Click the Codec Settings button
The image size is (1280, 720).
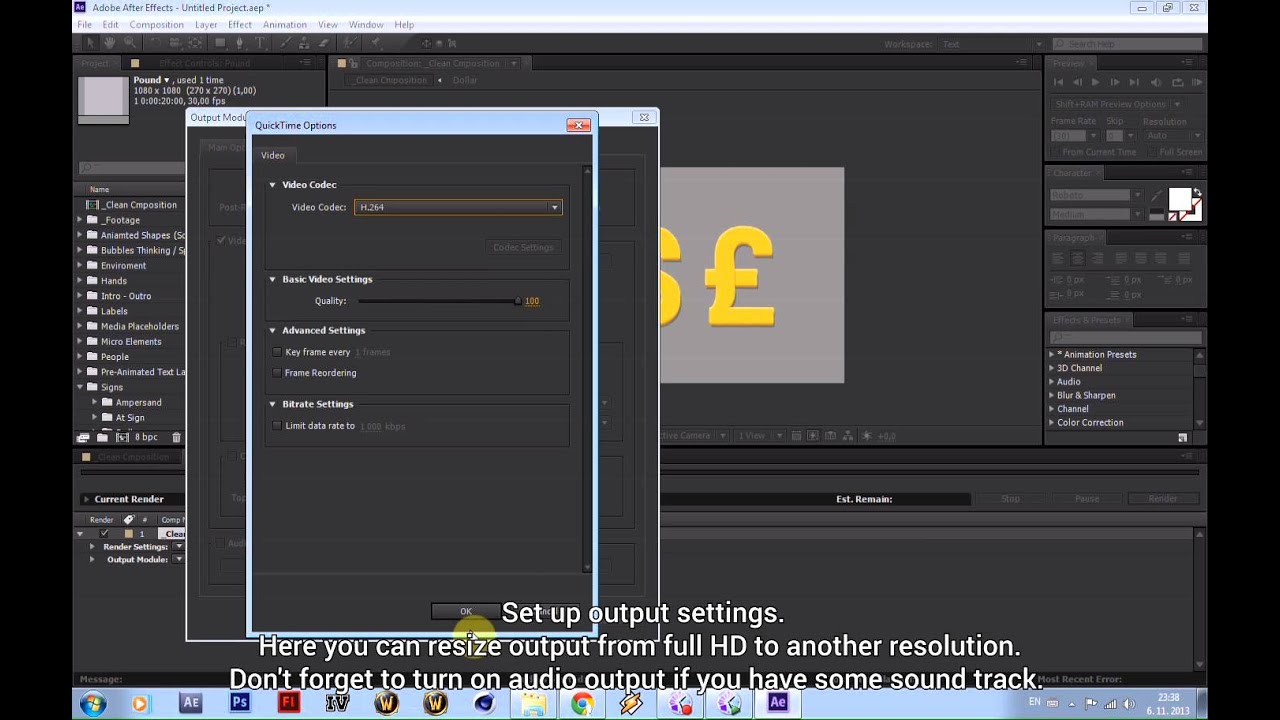click(523, 247)
